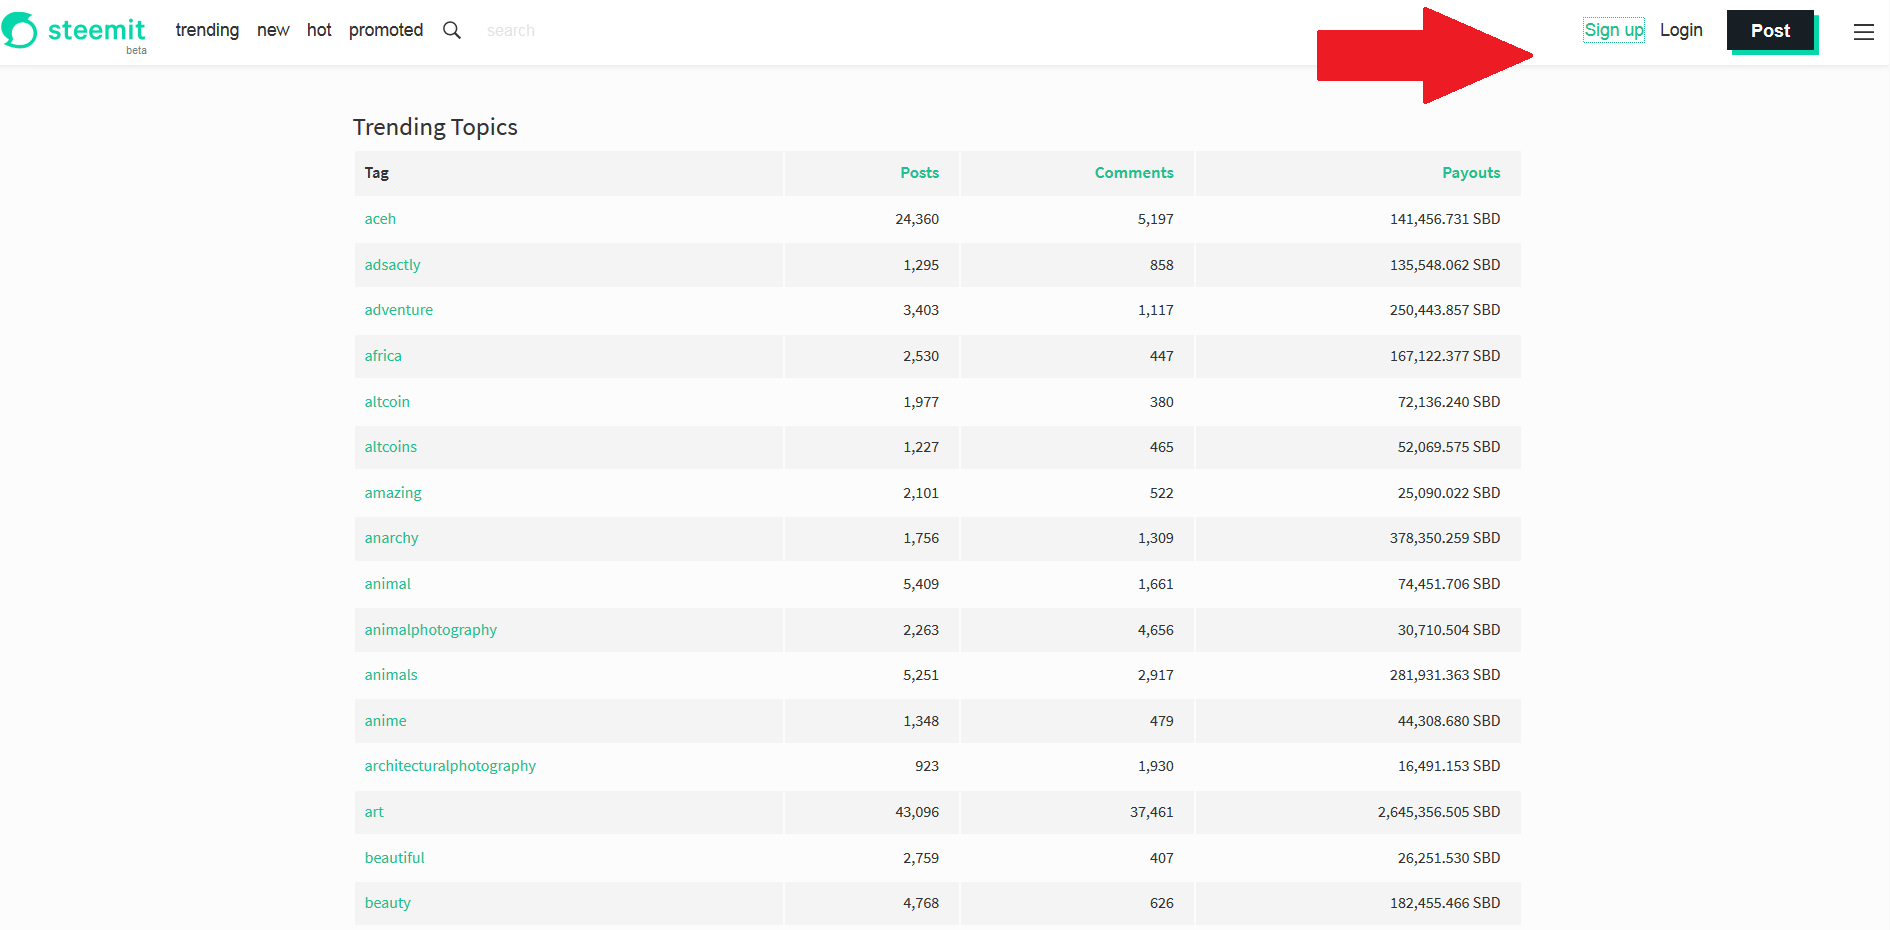Select comment count 858 for adsactly
1890x930 pixels.
tap(1162, 265)
